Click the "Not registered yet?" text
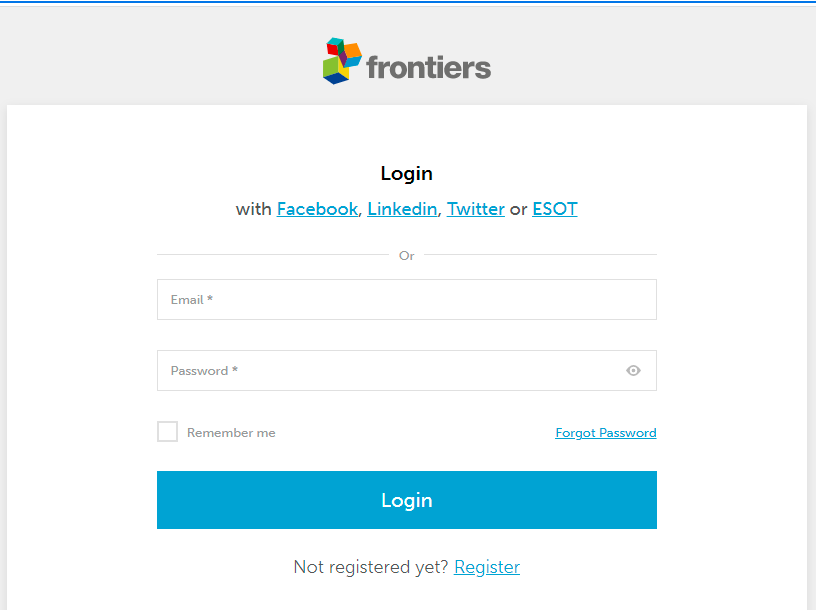The width and height of the screenshot is (816, 610). click(x=371, y=567)
